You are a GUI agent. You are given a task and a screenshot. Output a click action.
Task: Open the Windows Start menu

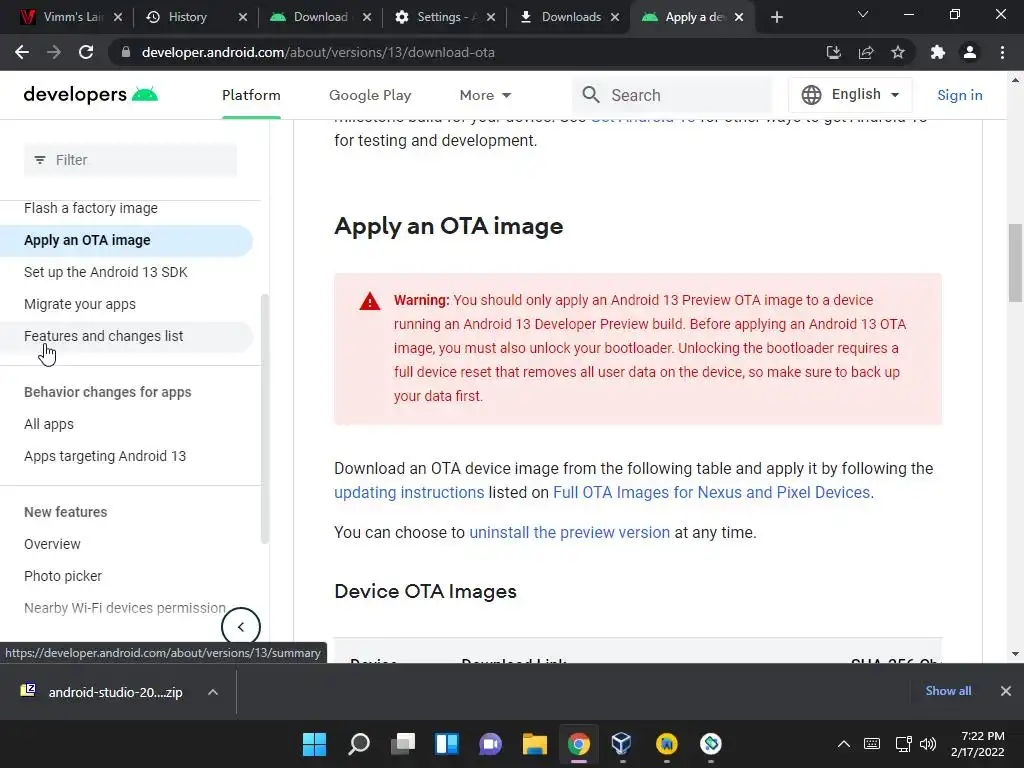[314, 744]
